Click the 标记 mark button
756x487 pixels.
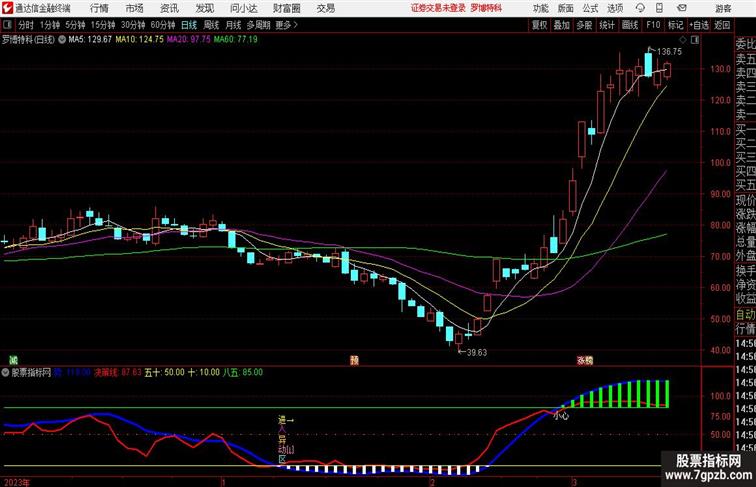[675, 25]
